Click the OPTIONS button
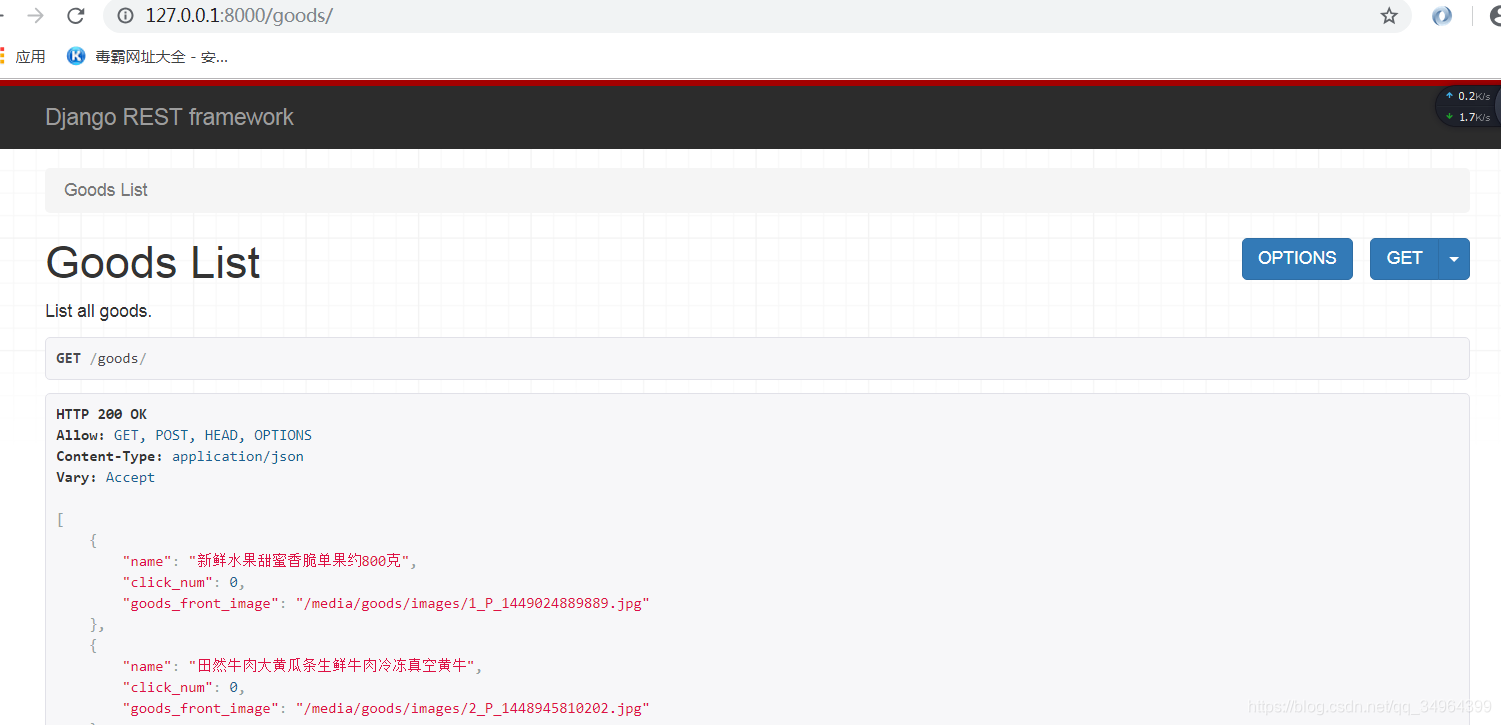The height and width of the screenshot is (725, 1501). tap(1297, 259)
